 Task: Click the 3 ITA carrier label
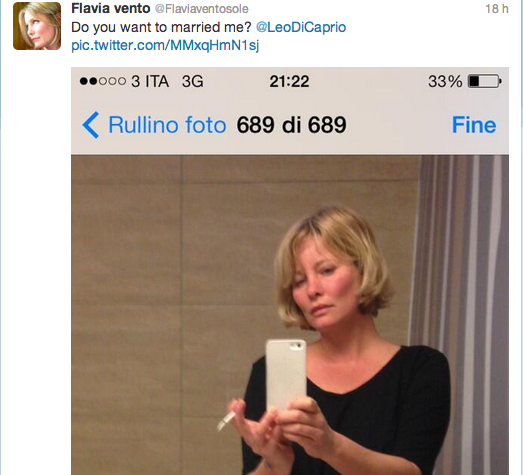(150, 81)
